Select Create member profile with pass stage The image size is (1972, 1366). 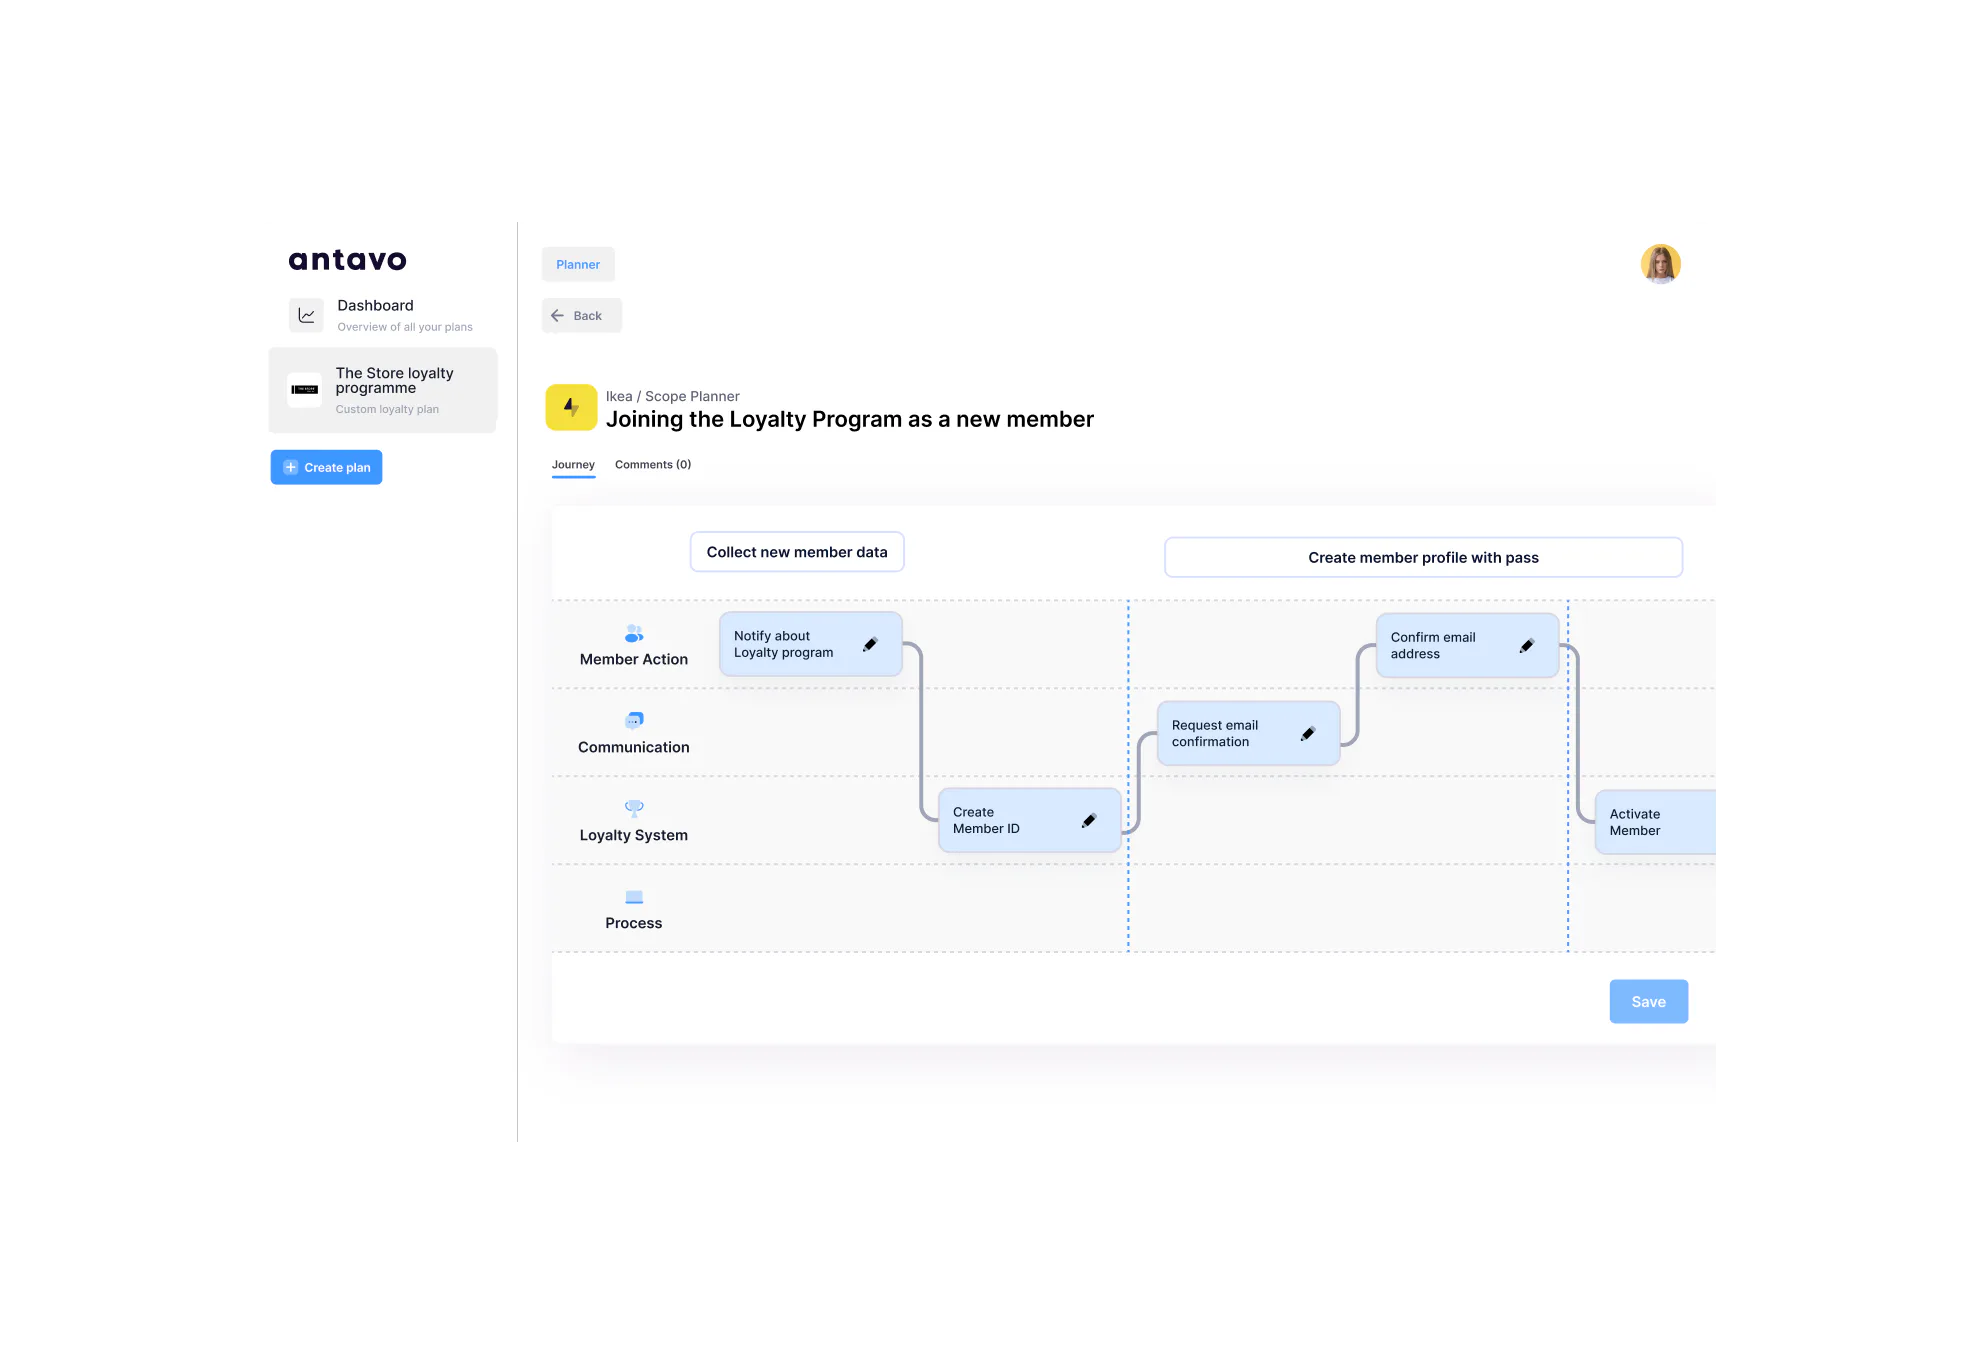coord(1423,557)
